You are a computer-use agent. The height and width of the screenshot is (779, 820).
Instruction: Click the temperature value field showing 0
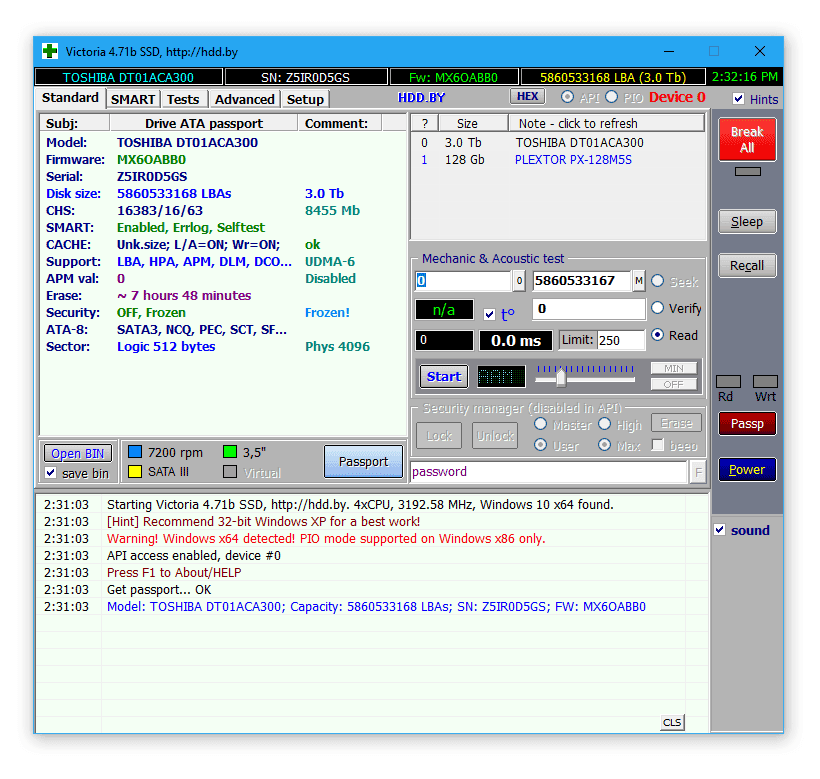coord(588,309)
